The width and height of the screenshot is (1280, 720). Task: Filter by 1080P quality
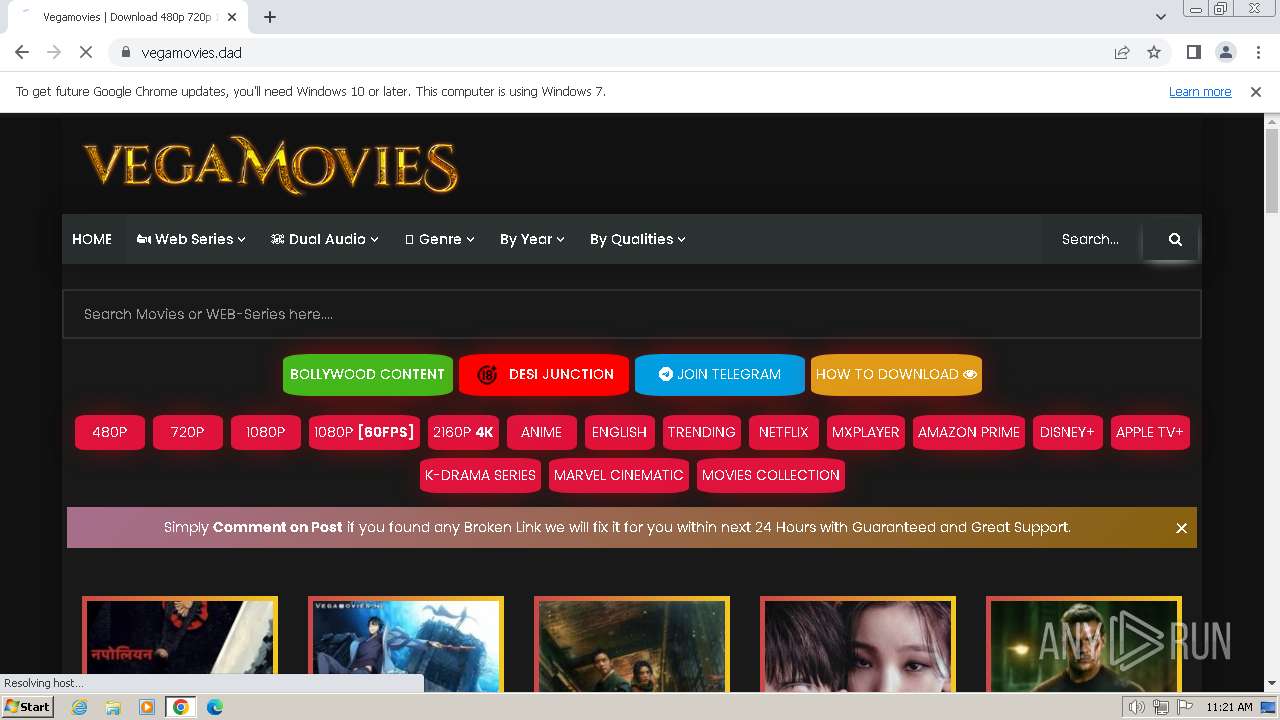266,432
